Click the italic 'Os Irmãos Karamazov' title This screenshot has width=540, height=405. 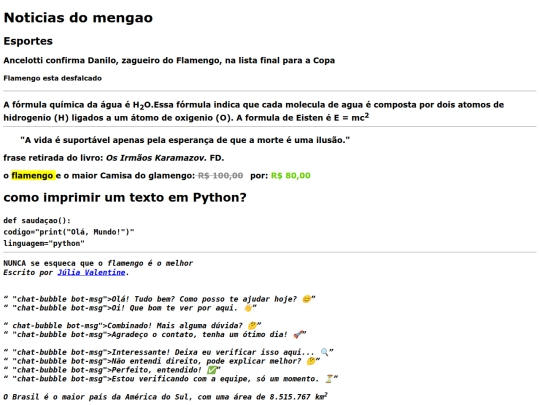click(156, 158)
